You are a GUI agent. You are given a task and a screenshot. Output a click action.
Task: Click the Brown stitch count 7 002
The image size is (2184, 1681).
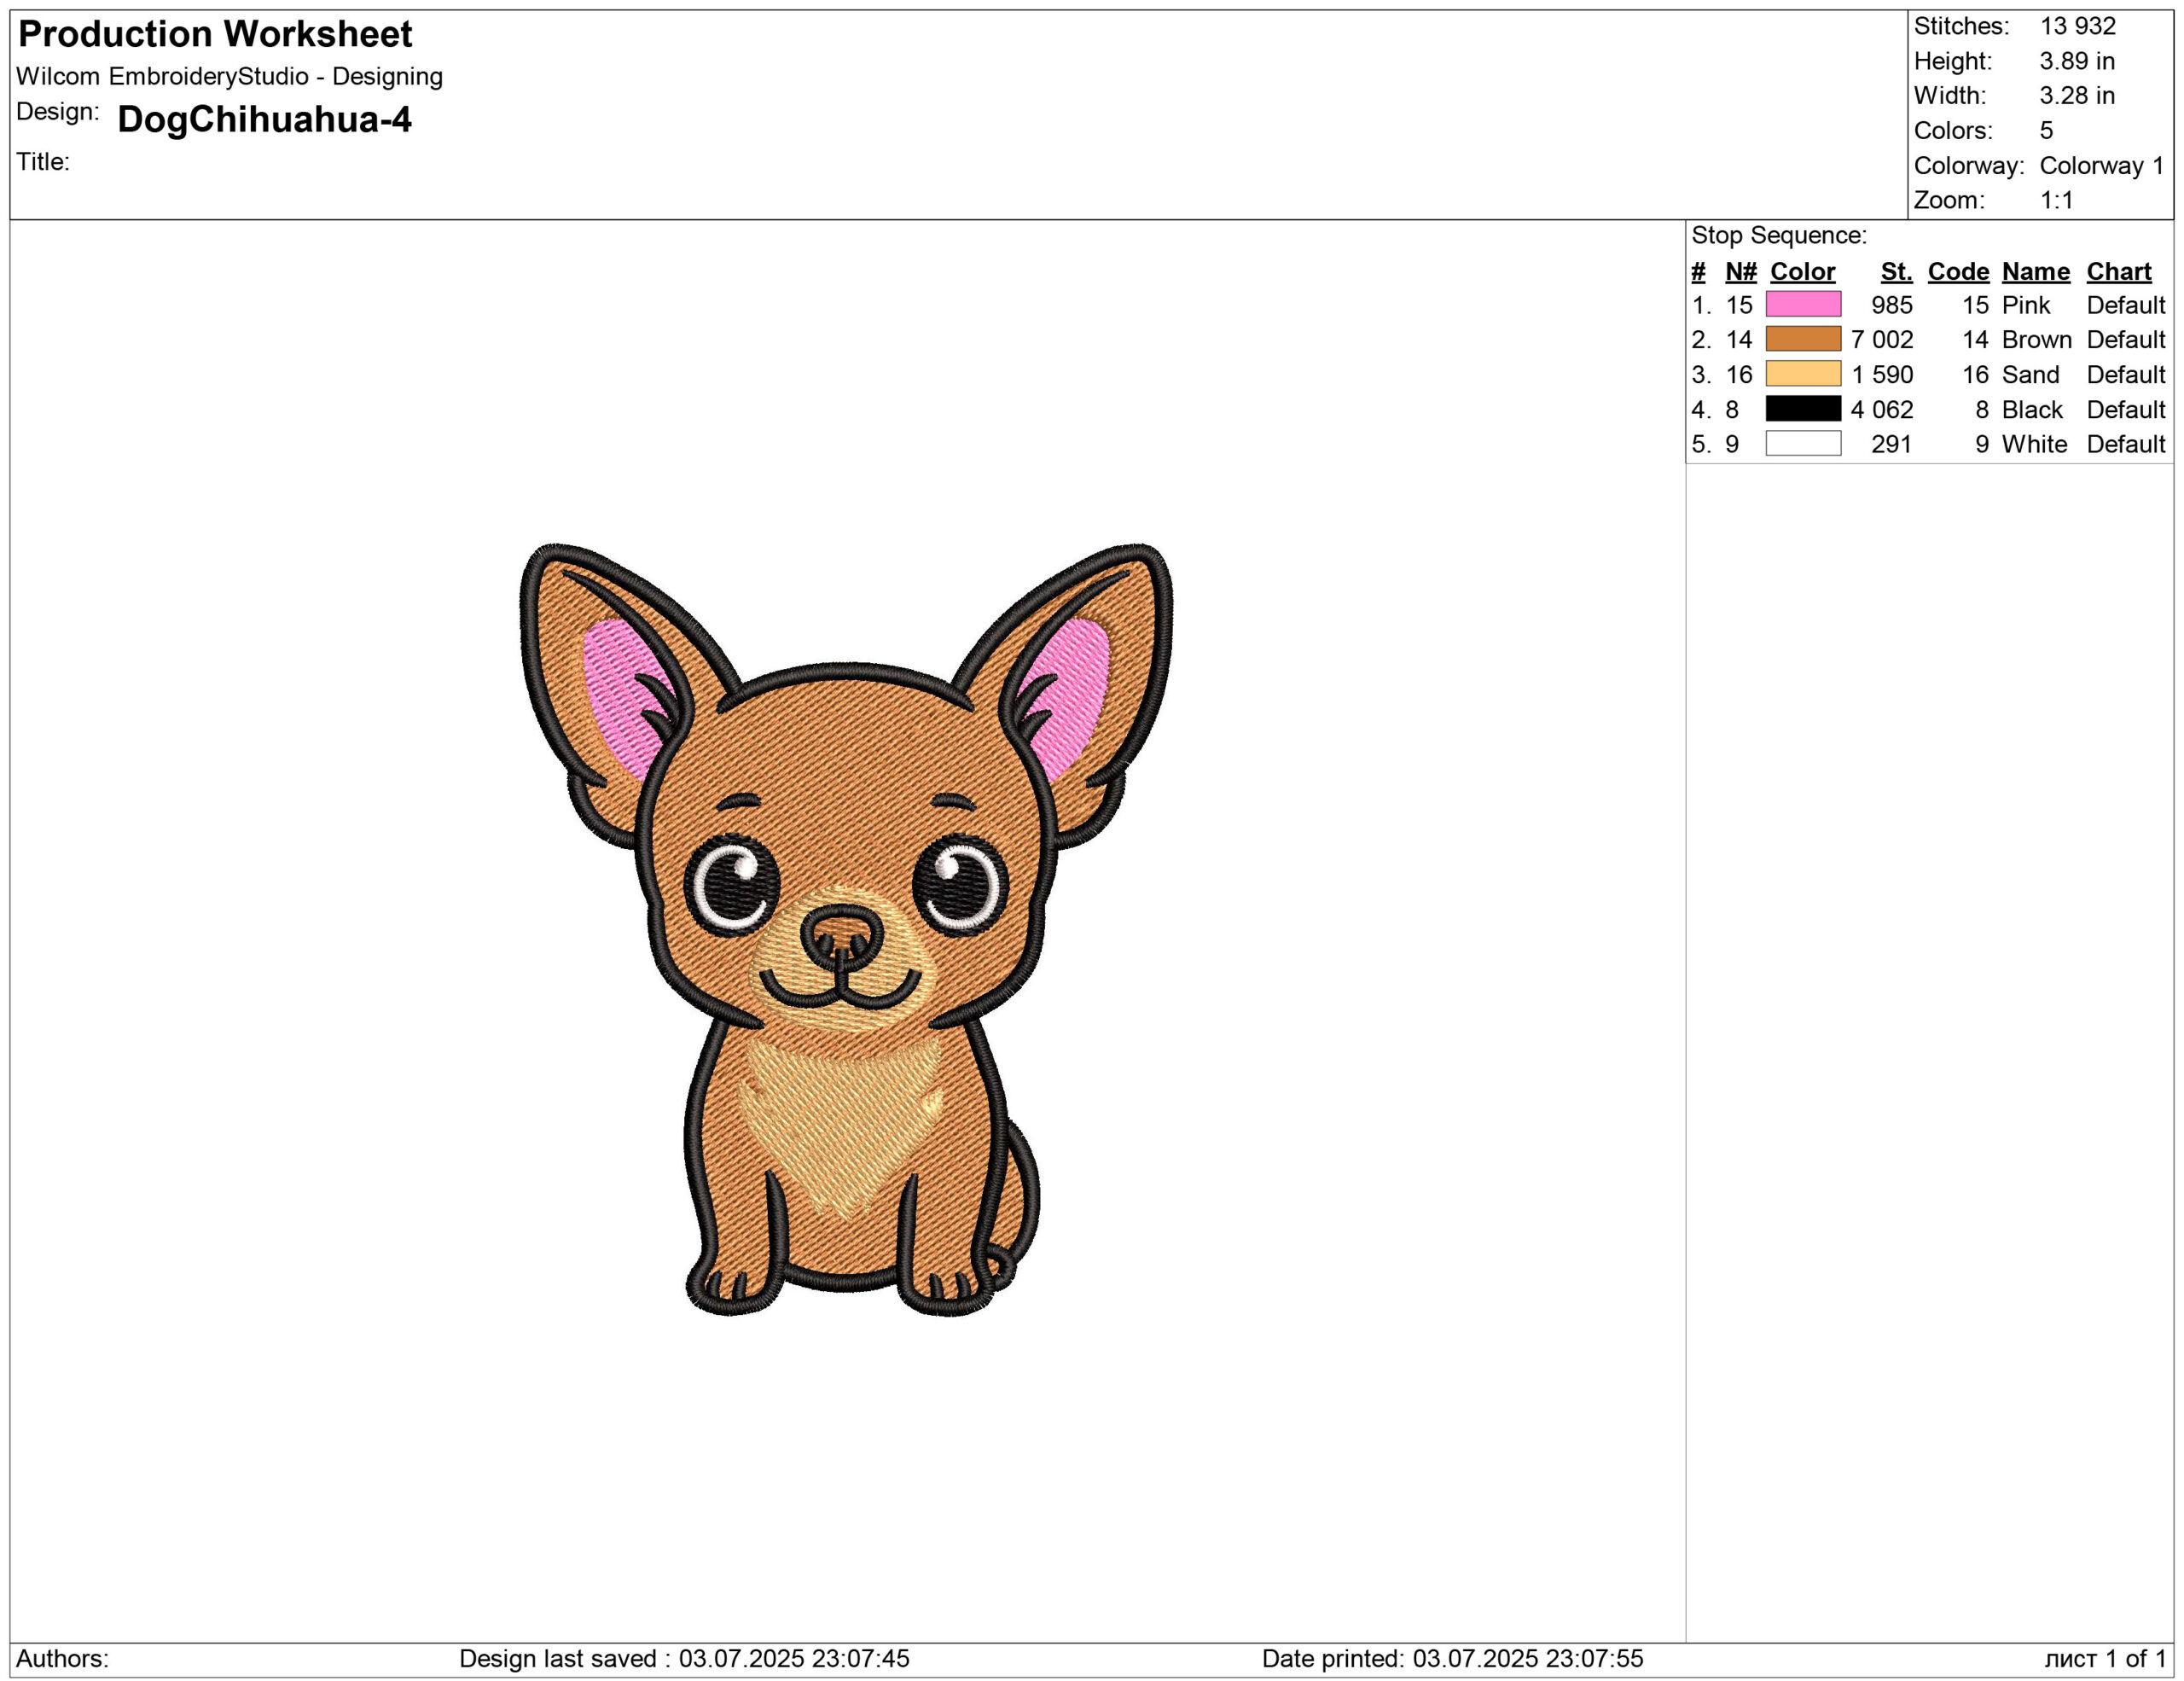tap(1881, 339)
